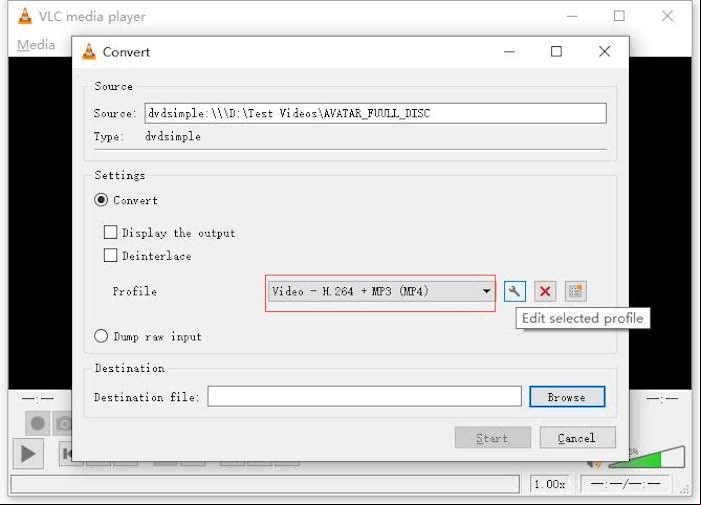Enable the Deinterlace checkbox
701x505 pixels.
[x=110, y=255]
